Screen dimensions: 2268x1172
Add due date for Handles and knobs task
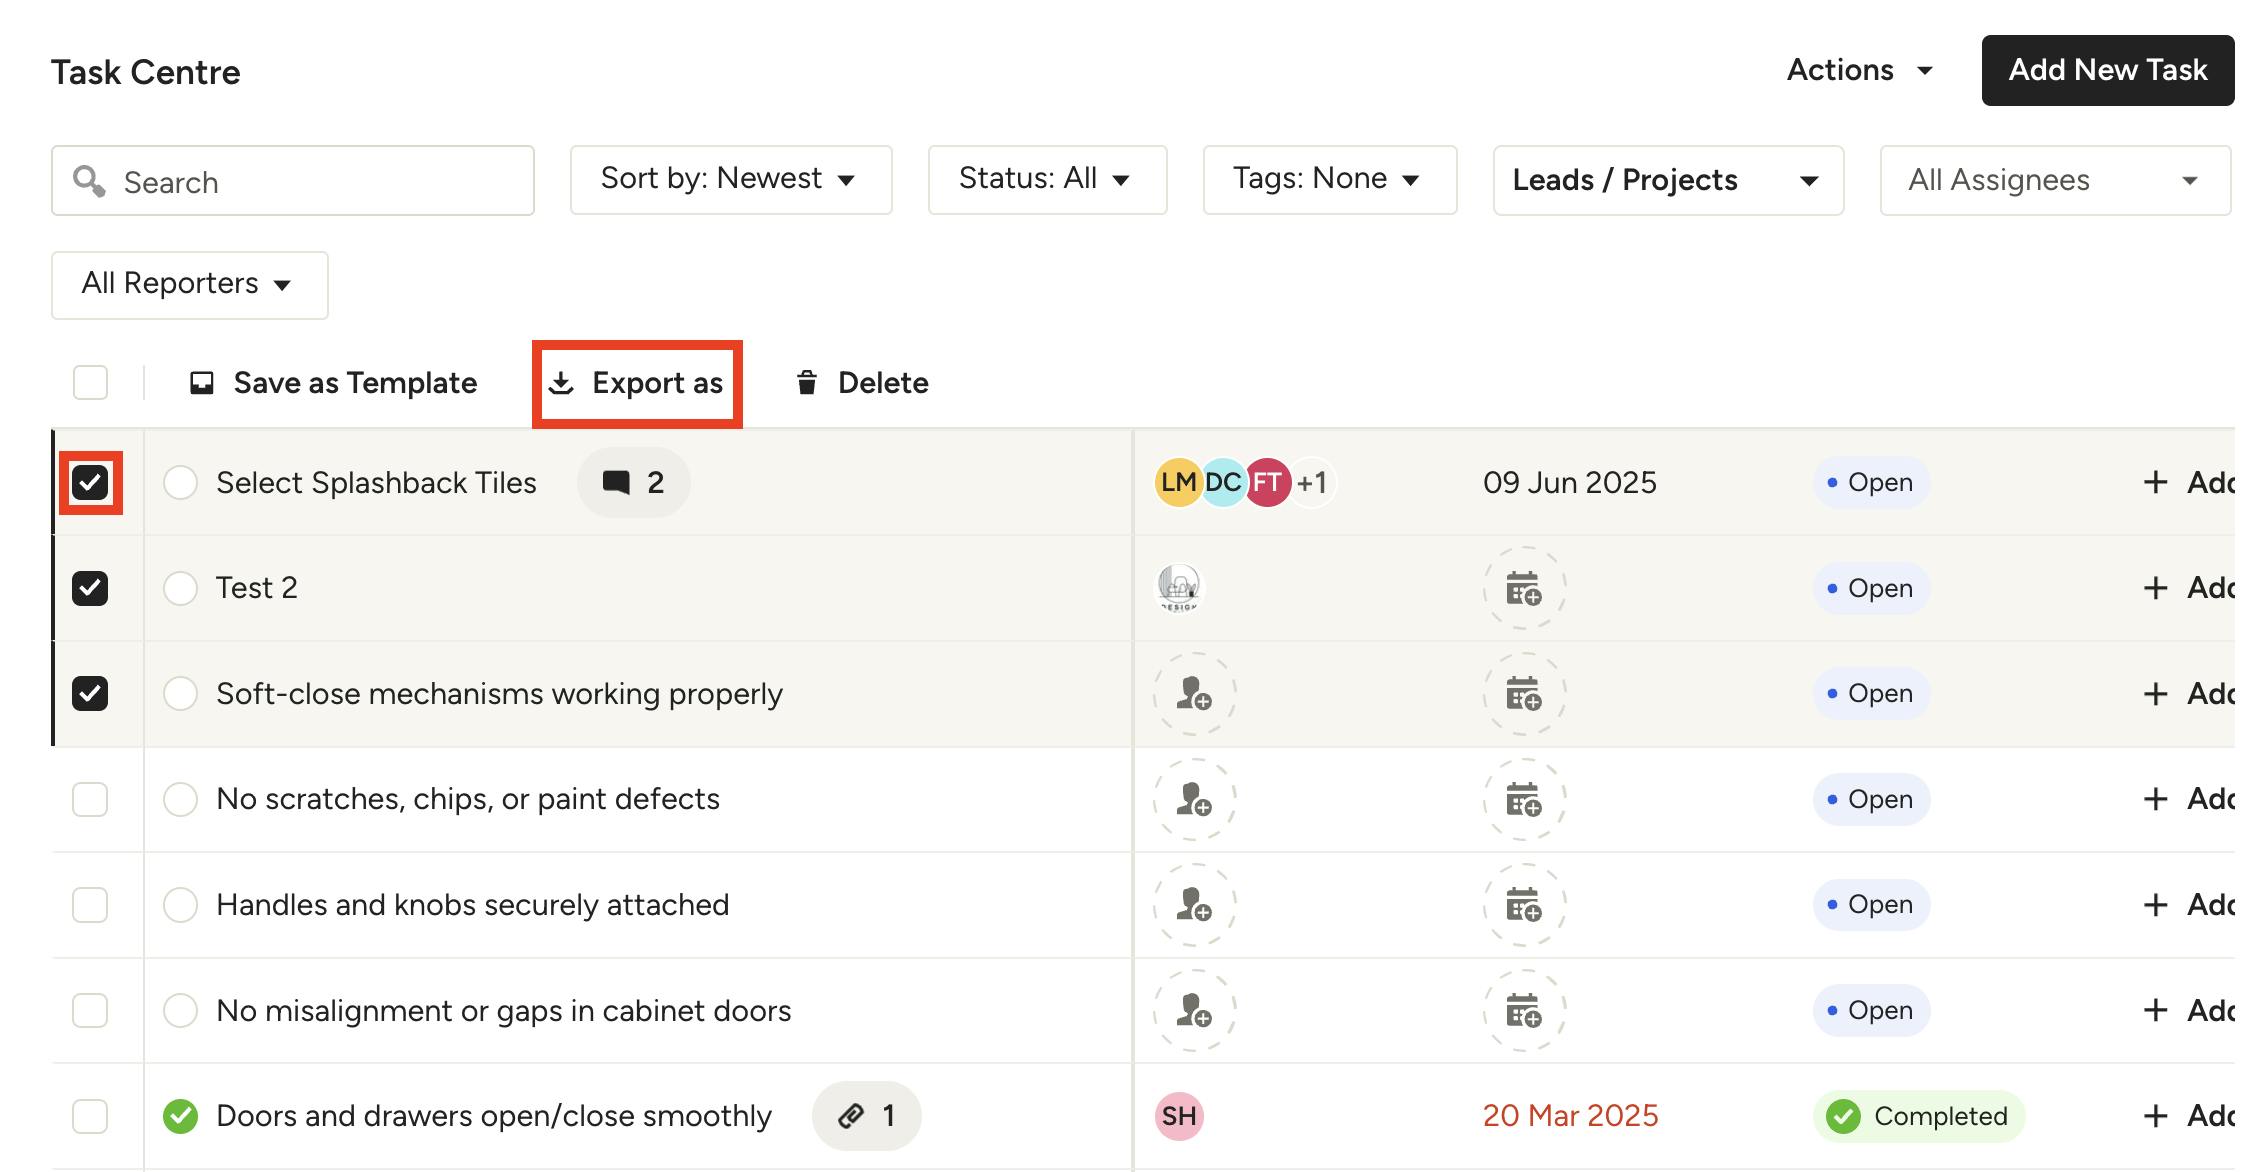click(x=1524, y=905)
